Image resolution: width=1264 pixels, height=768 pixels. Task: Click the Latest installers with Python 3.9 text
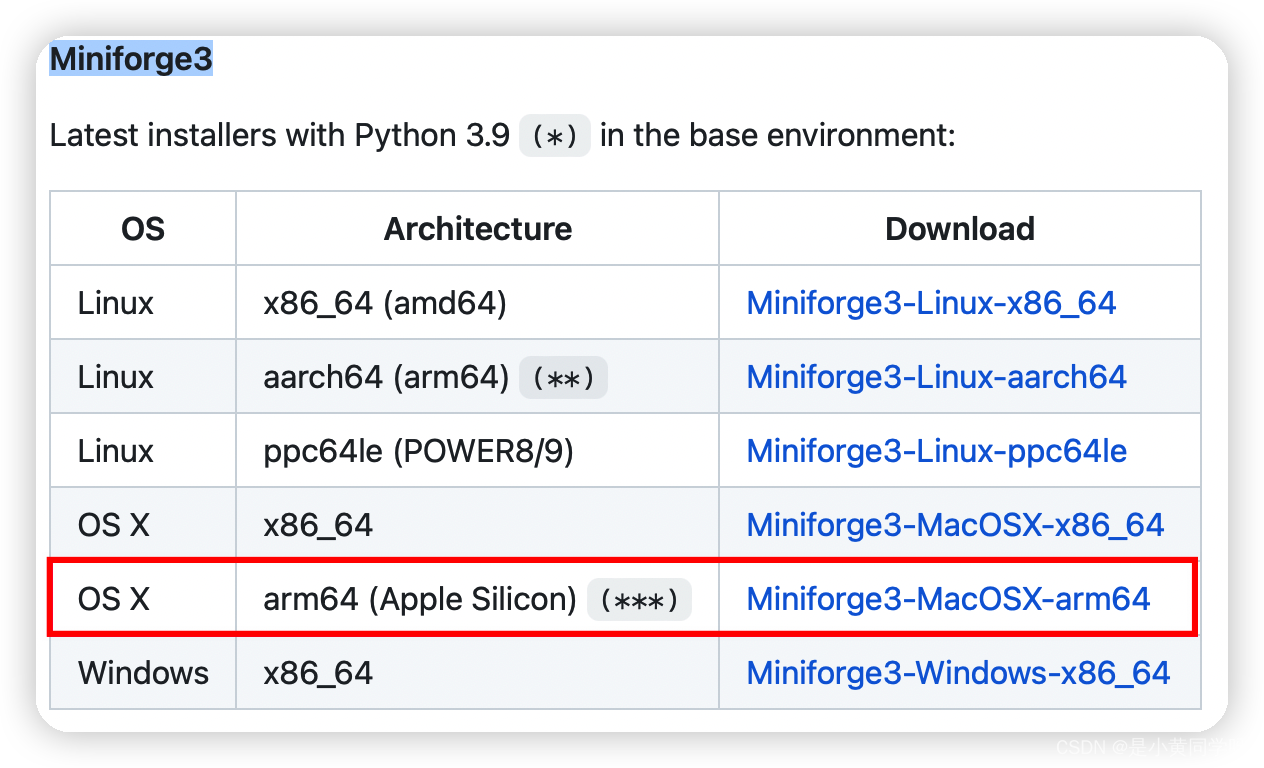[x=280, y=135]
